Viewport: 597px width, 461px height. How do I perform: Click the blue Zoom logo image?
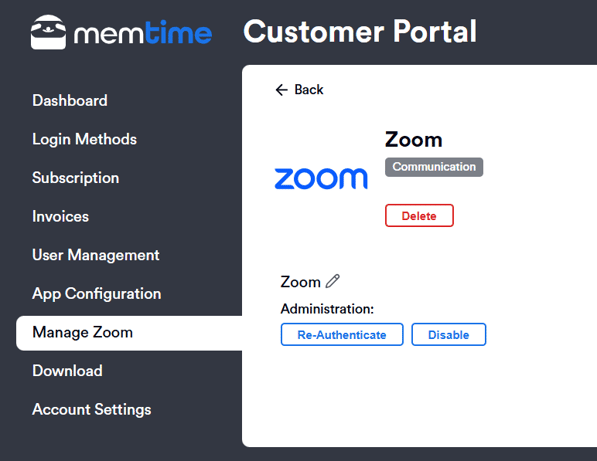coord(321,178)
